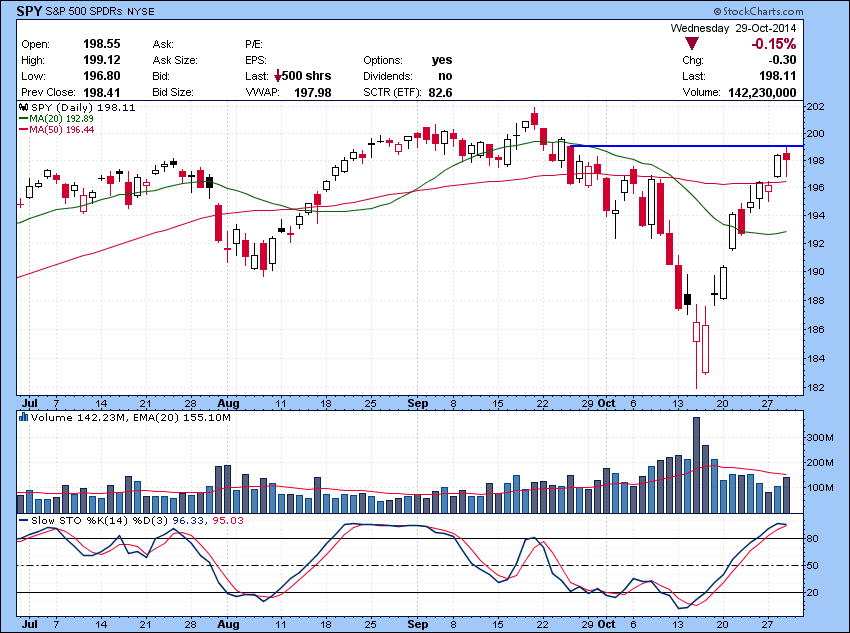
Task: Click the SPY (Daily) 198.11 chart legend
Action: pyautogui.click(x=83, y=107)
